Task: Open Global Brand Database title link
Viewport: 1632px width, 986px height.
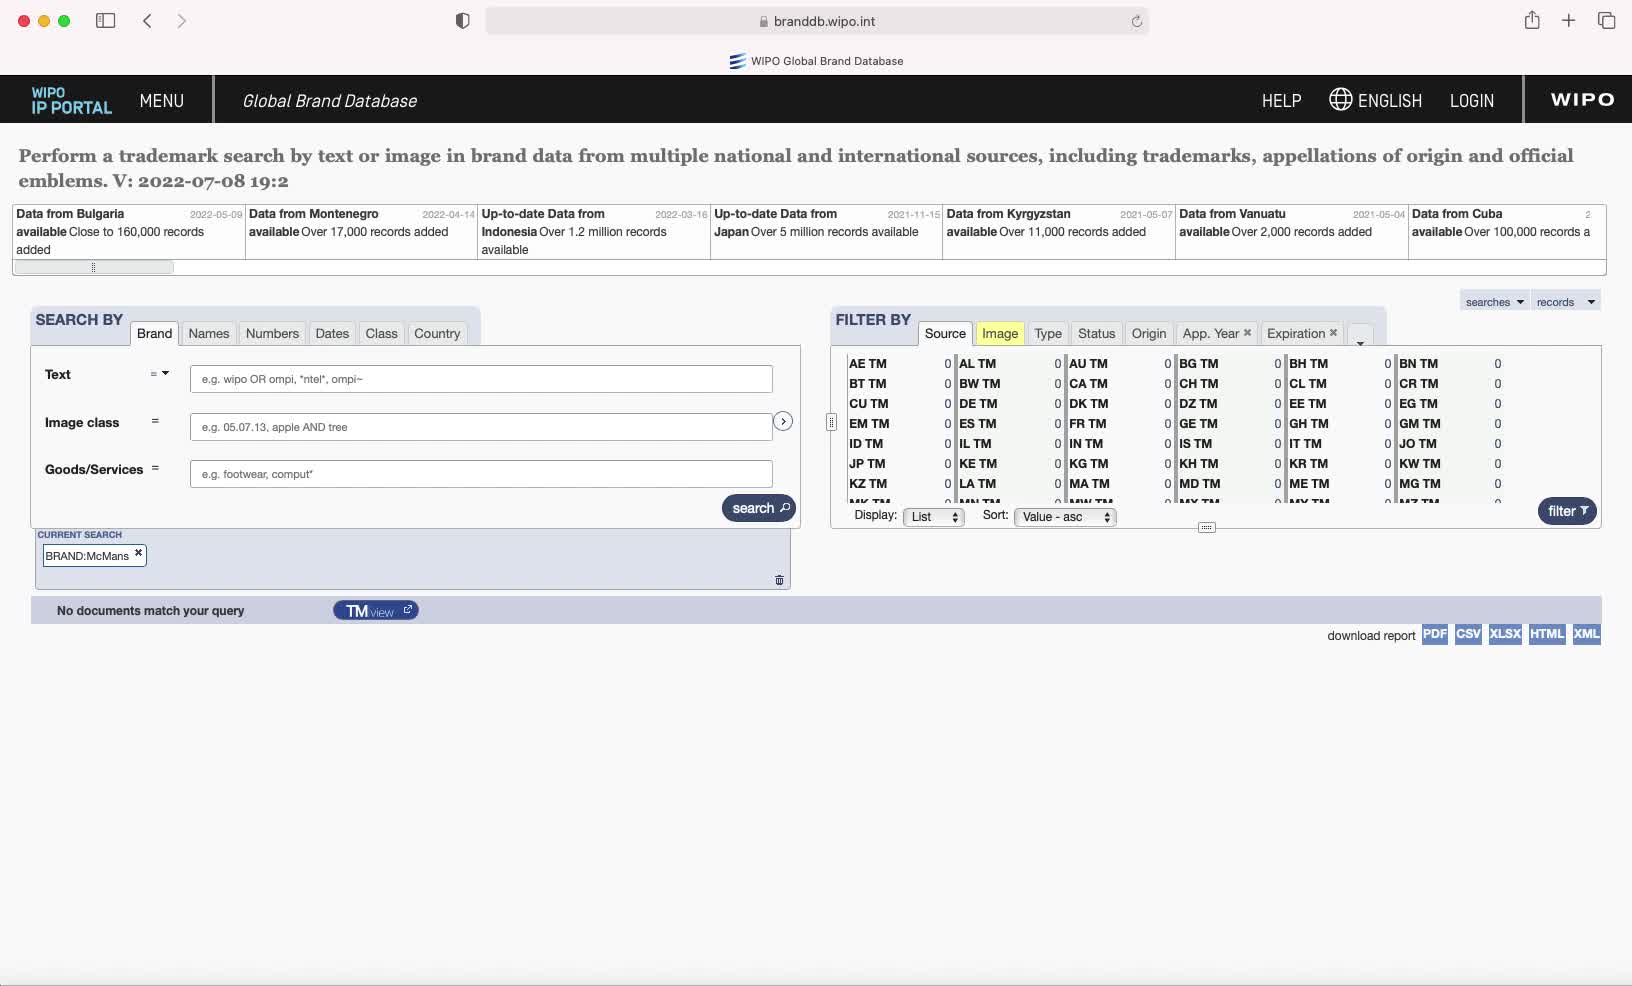Action: pyautogui.click(x=330, y=101)
